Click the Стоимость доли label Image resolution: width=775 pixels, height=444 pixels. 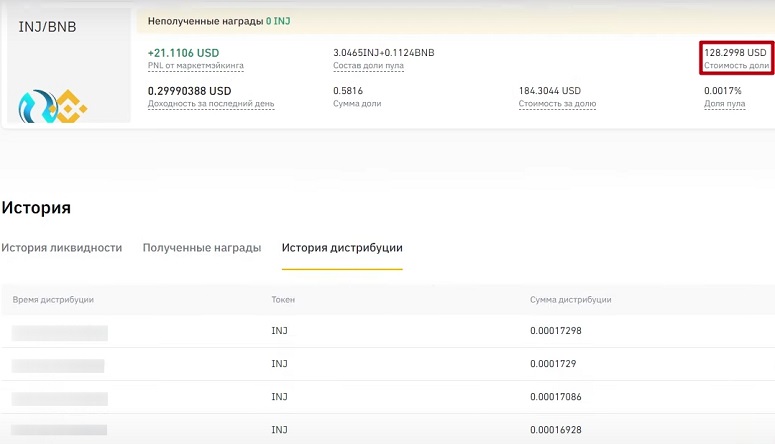tap(736, 66)
